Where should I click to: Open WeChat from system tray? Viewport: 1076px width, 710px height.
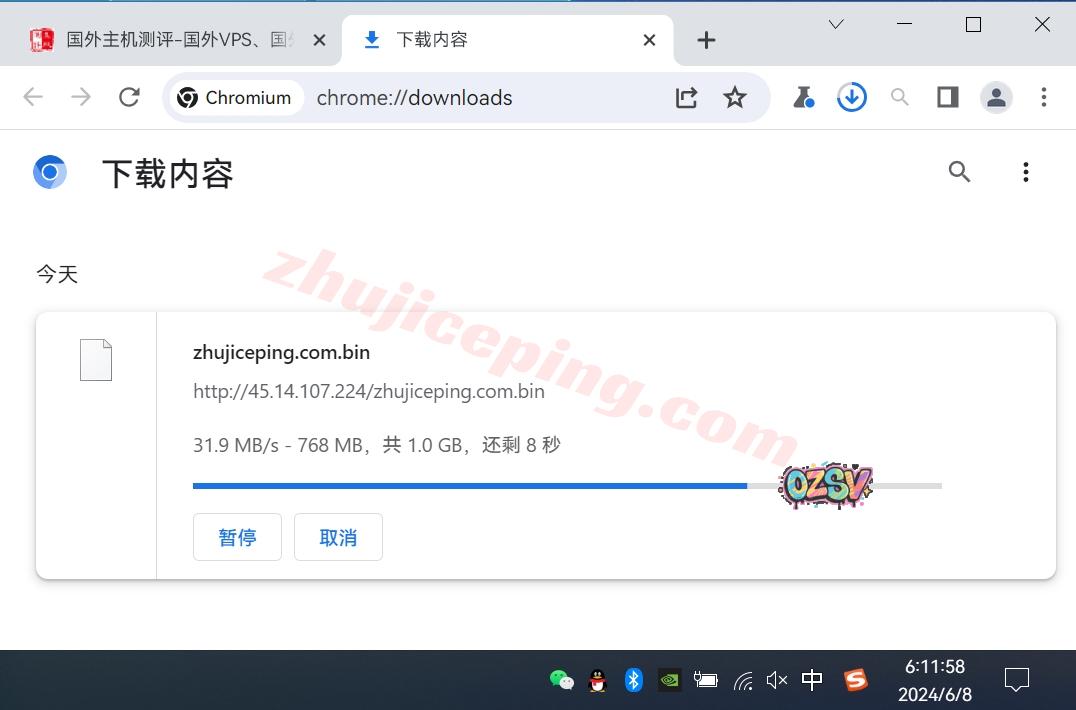coord(562,680)
